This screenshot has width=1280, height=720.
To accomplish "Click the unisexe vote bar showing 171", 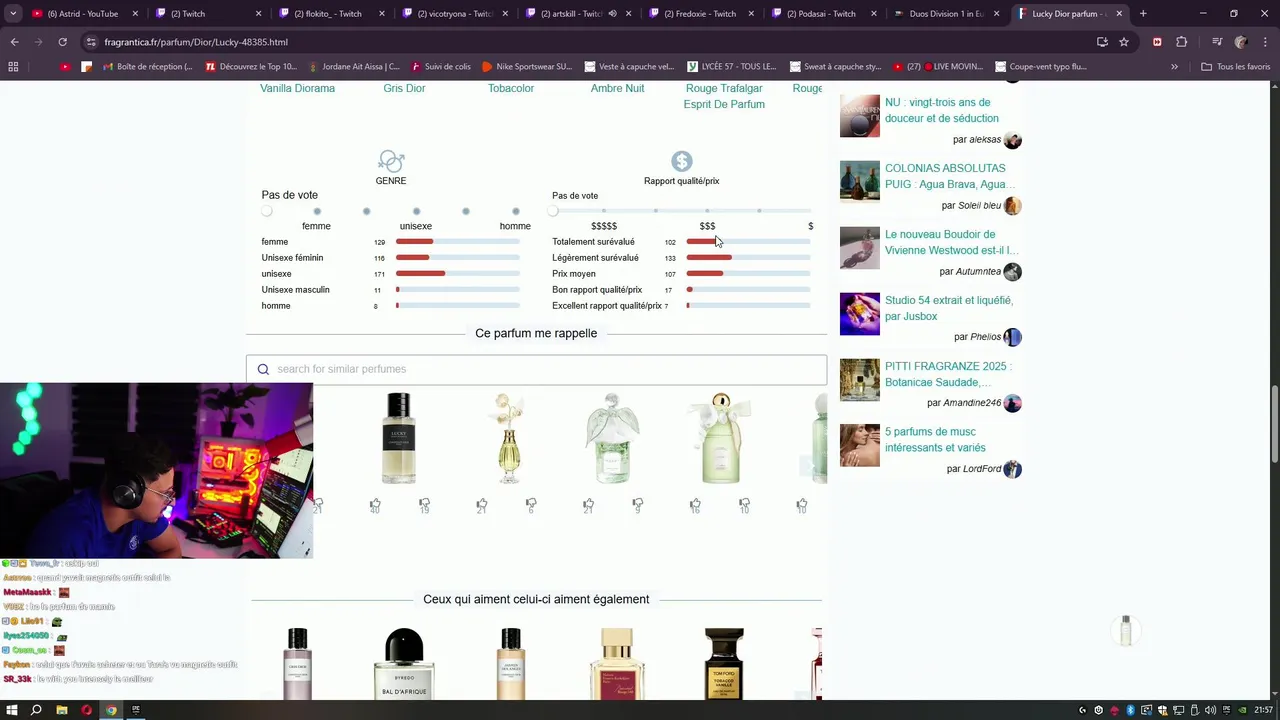I will [458, 274].
